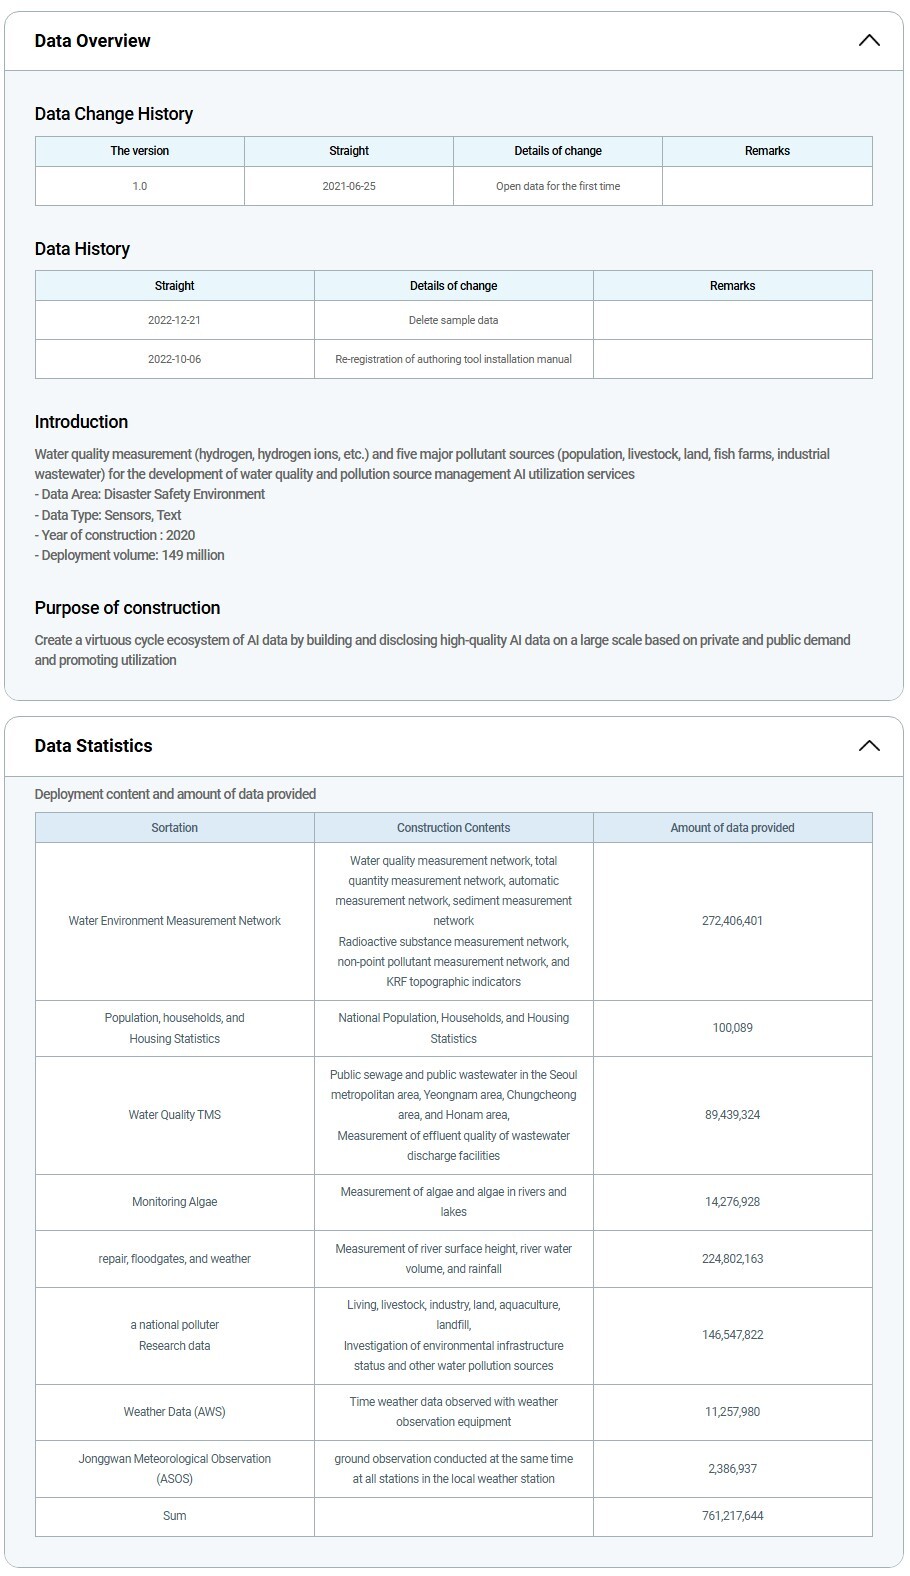910x1576 pixels.
Task: Select "Open data for the first time" cell
Action: tap(558, 186)
